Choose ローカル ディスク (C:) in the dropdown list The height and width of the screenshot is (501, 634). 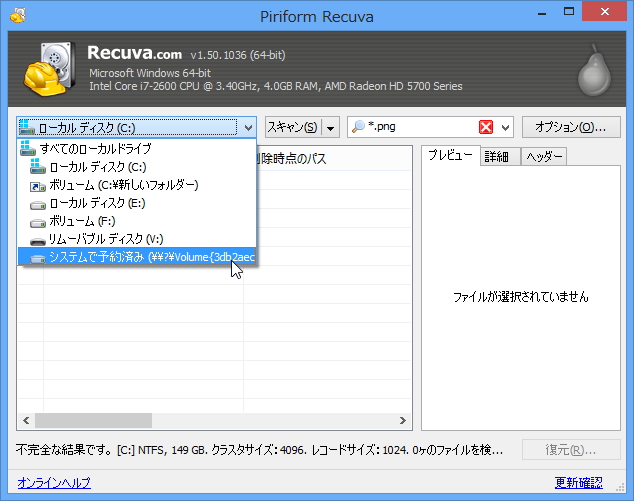tap(137, 167)
